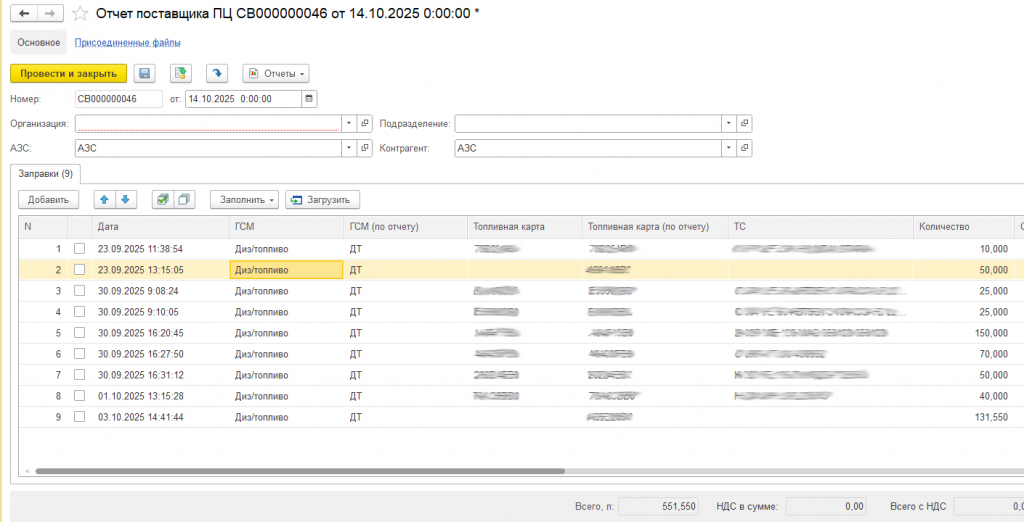Image resolution: width=1024 pixels, height=522 pixels.
Task: Expand the Организация dropdown list
Action: click(349, 123)
